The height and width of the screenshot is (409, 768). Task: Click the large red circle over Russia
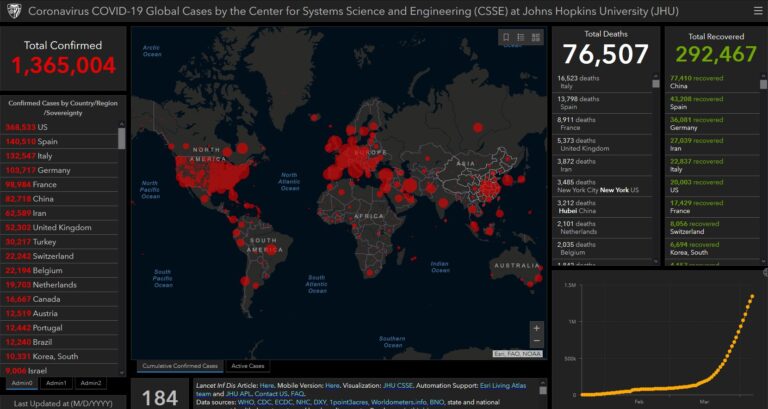478,128
